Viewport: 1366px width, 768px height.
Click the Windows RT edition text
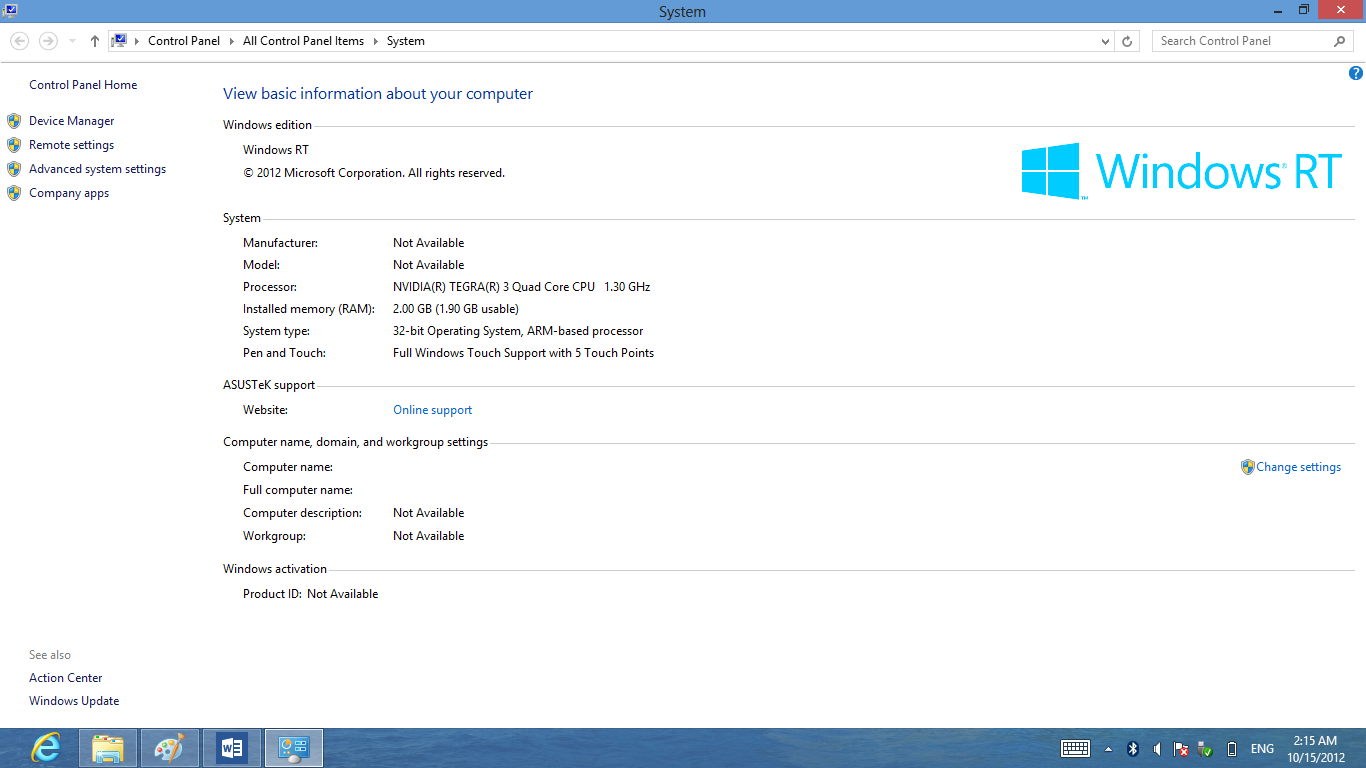point(276,150)
